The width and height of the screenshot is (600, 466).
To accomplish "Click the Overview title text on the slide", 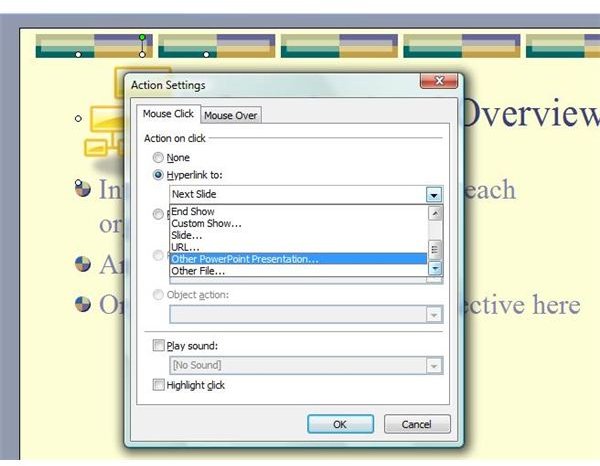I will click(532, 114).
